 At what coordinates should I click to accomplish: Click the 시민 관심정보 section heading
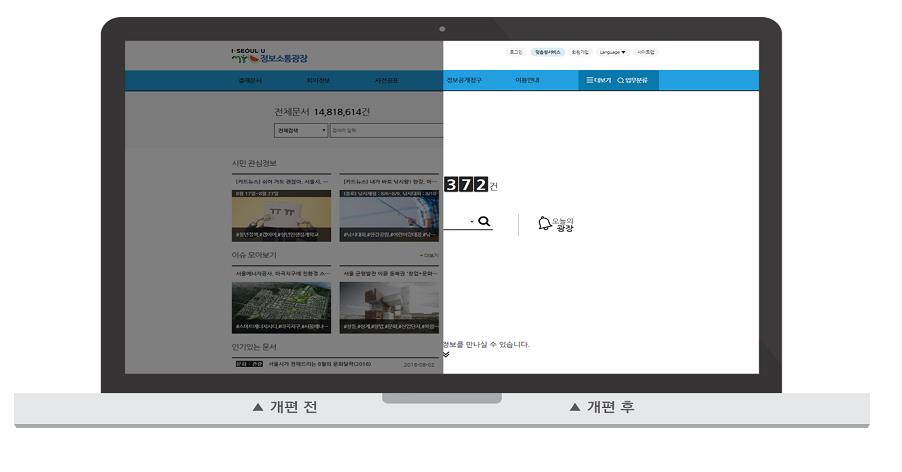point(254,164)
